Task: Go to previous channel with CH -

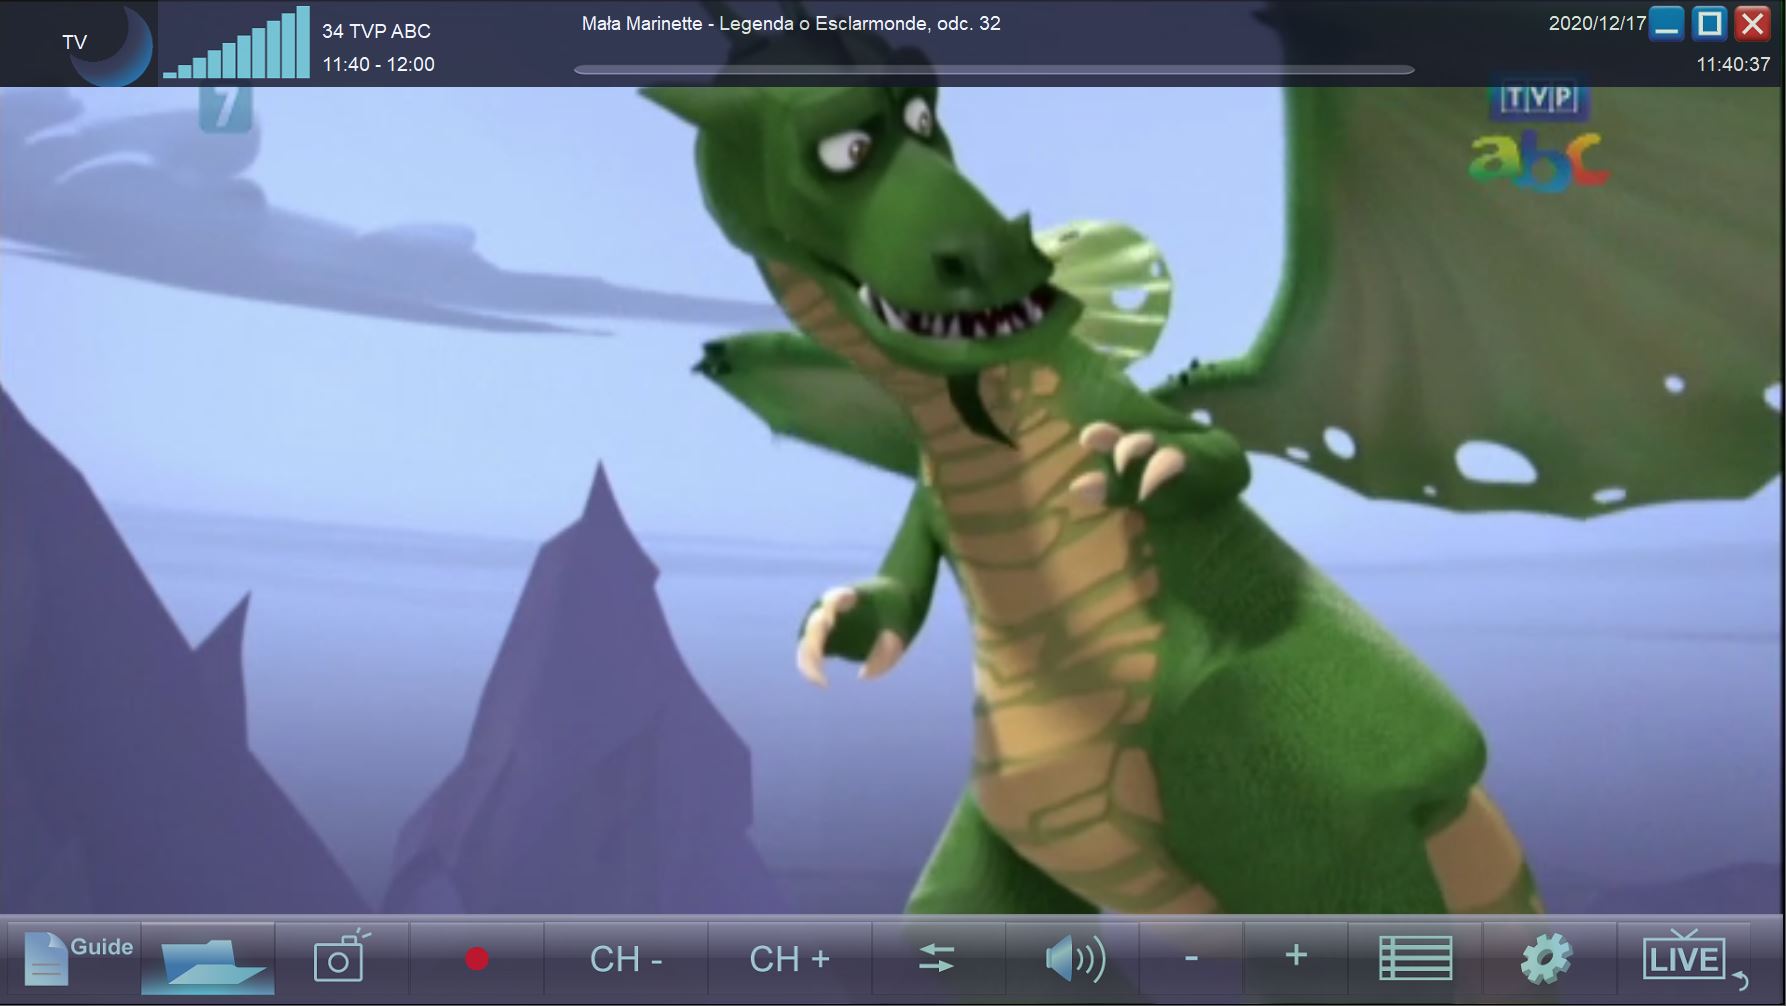Action: click(x=626, y=958)
